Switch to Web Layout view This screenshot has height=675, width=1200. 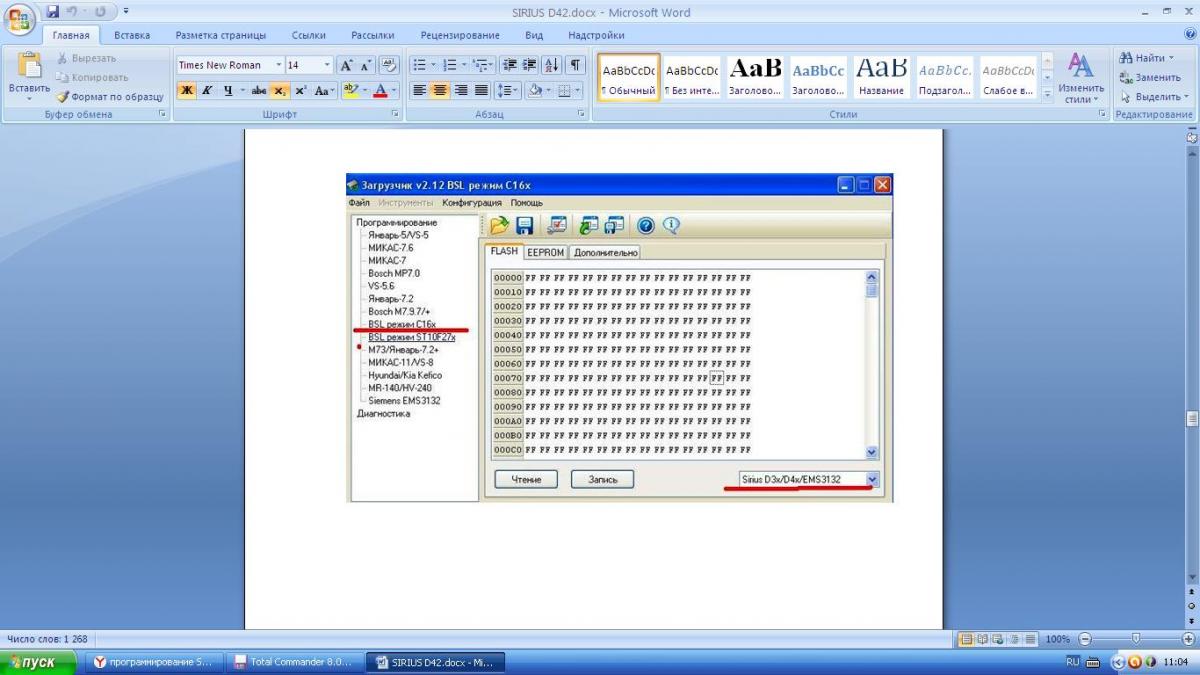(996, 639)
